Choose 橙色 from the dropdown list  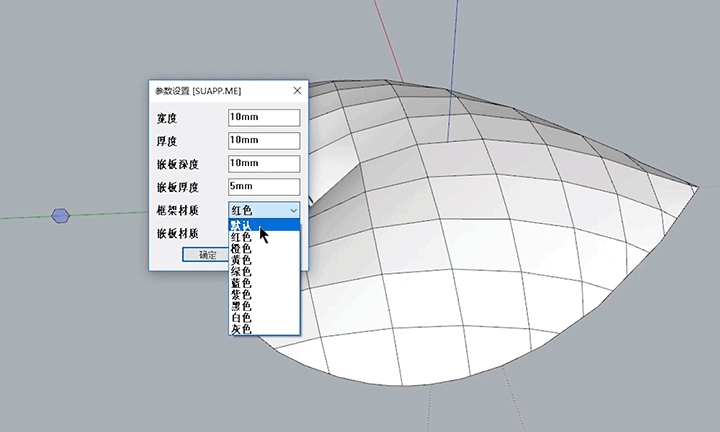pyautogui.click(x=264, y=248)
